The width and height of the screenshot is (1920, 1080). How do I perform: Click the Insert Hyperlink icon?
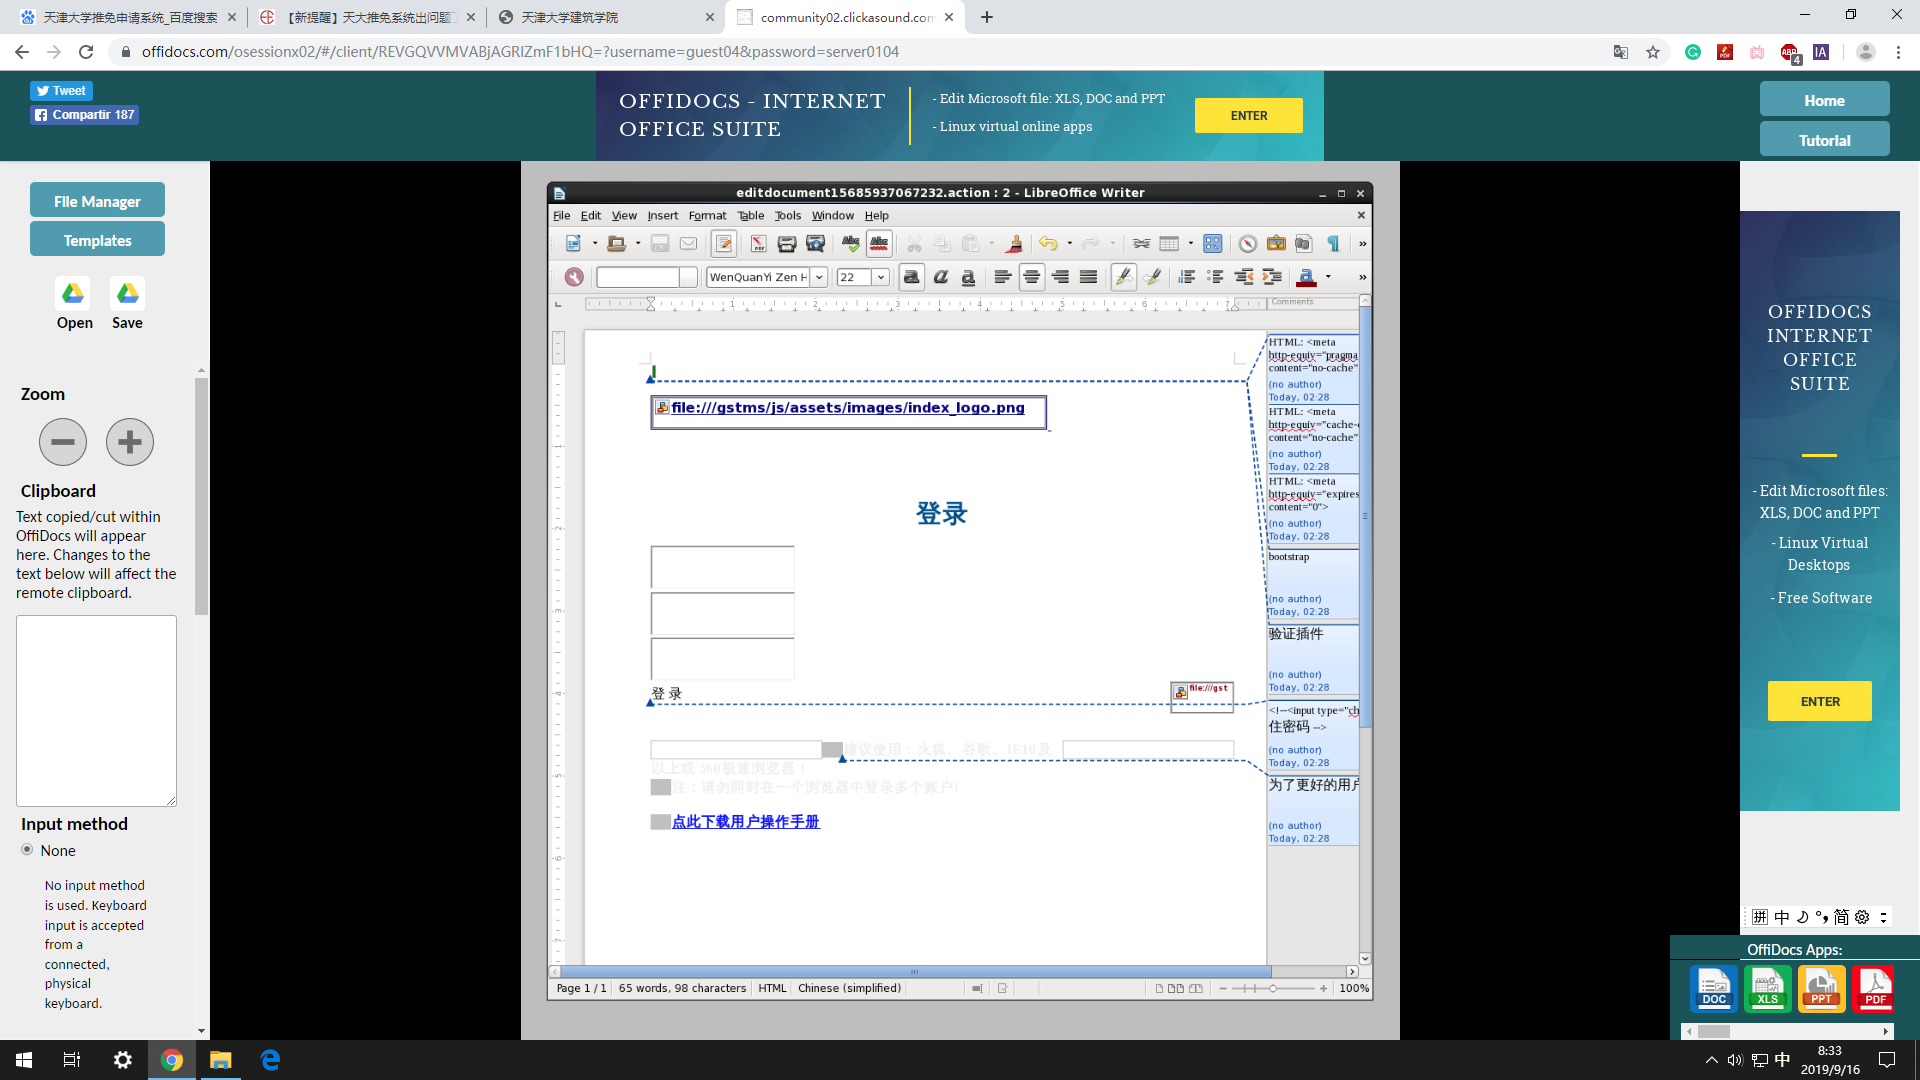(x=1141, y=244)
